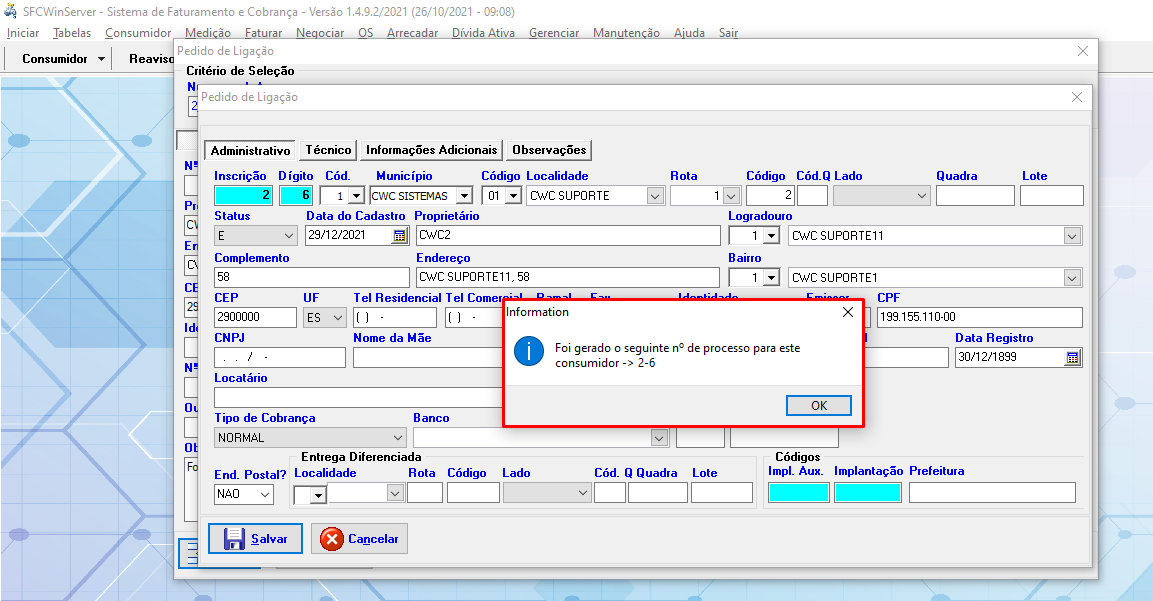This screenshot has width=1153, height=601.
Task: Click the SFCWinServer app icon in title bar
Action: pos(11,11)
